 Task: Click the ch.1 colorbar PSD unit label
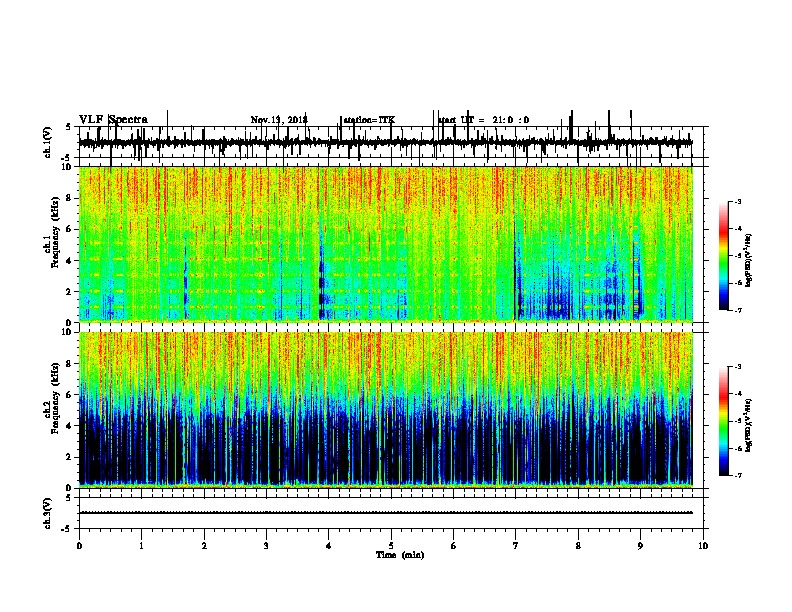point(748,260)
